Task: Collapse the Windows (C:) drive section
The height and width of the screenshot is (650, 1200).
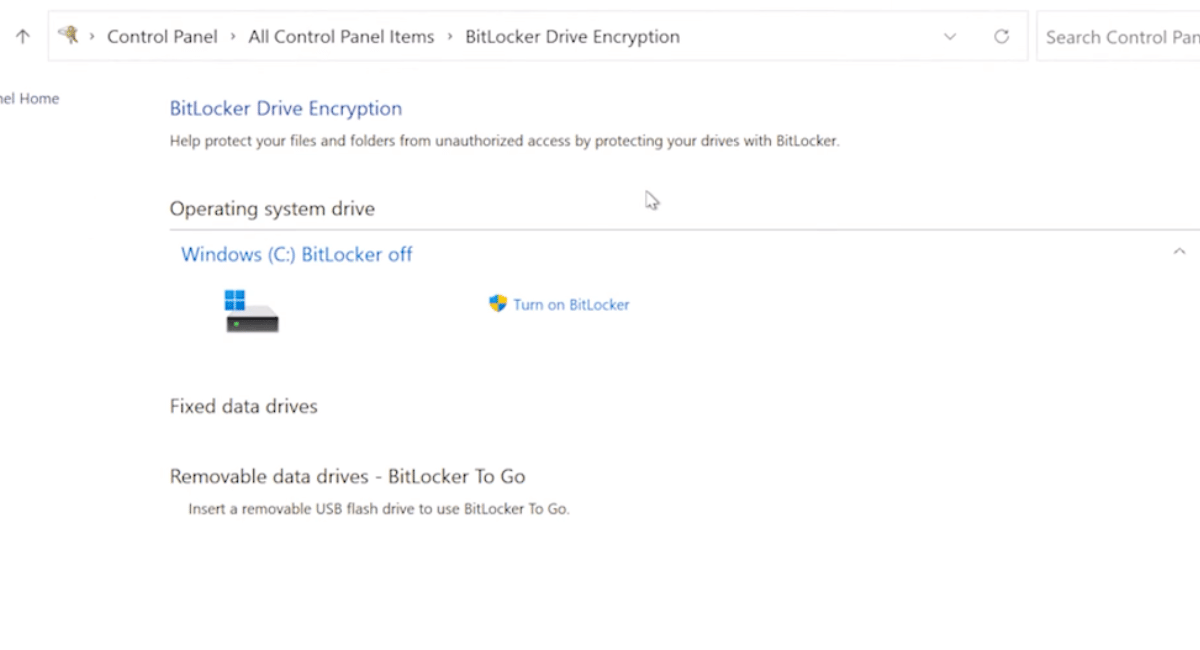Action: [1179, 252]
